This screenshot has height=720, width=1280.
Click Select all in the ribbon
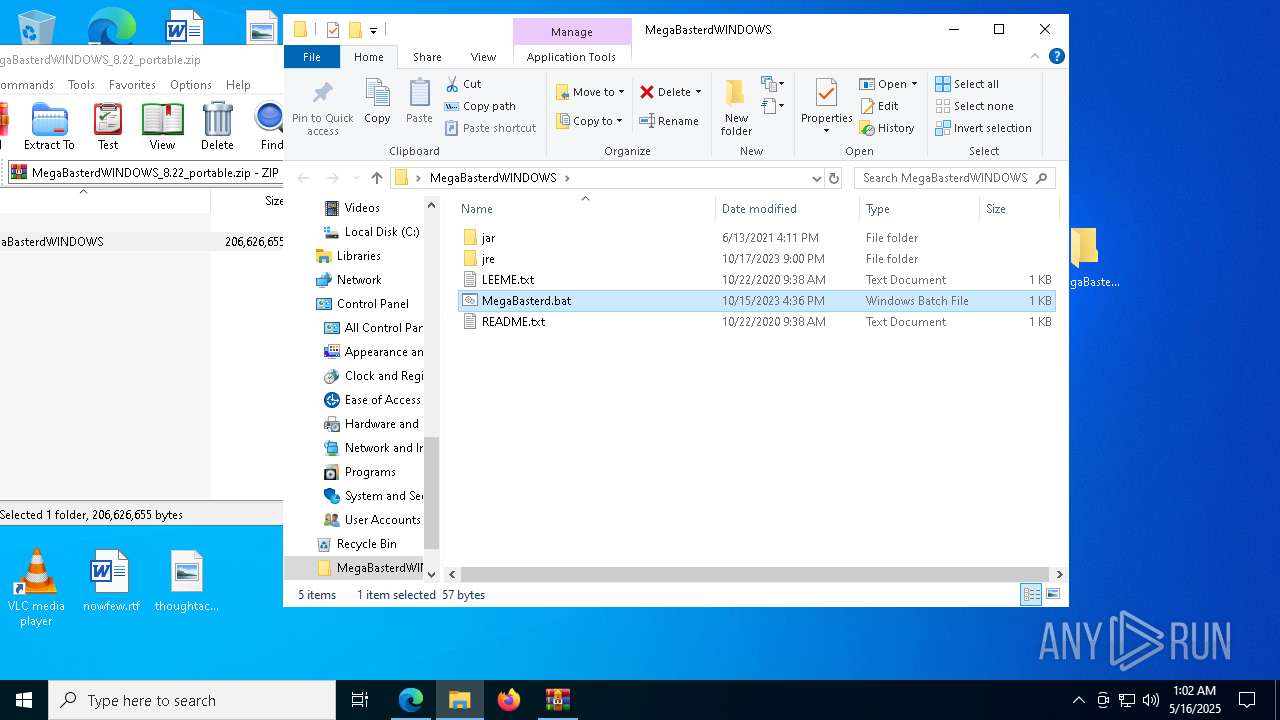point(967,84)
